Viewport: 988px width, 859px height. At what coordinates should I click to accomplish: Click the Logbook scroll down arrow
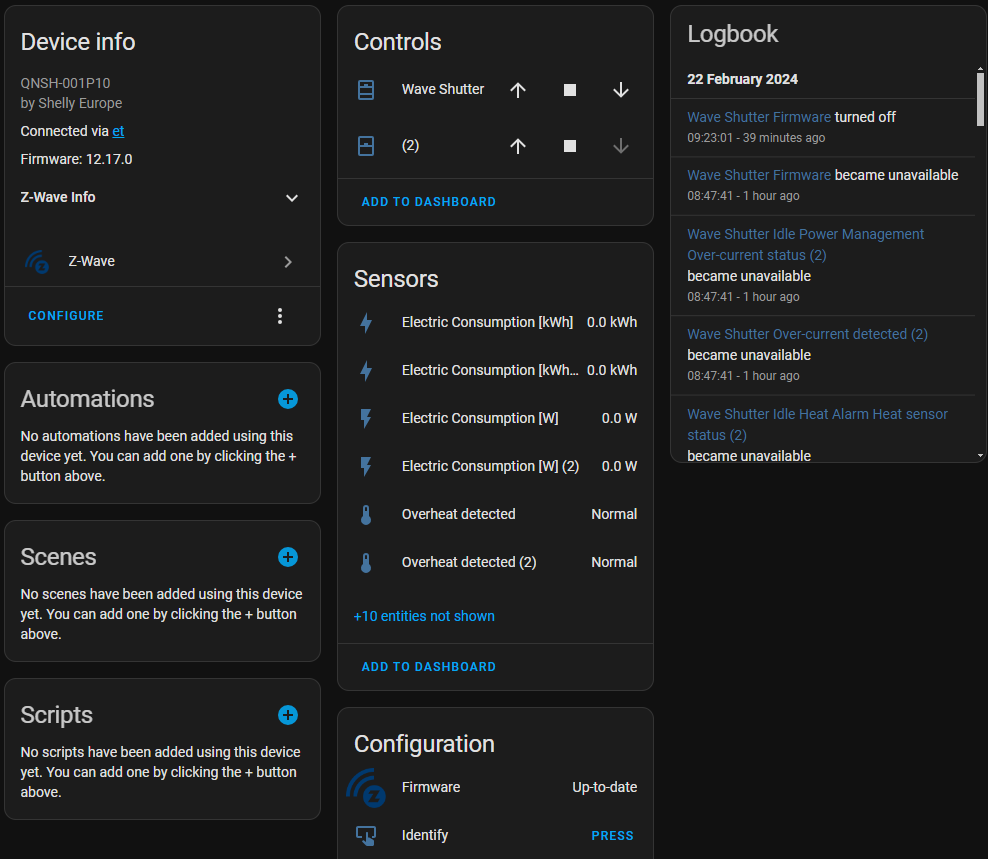[x=980, y=455]
